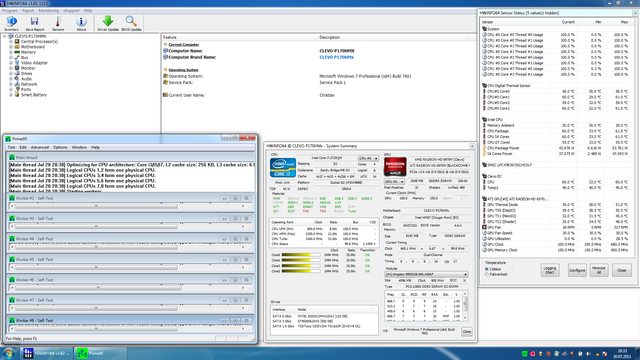Click the AMD Radeon graphics logo
640x360 pixels.
(395, 167)
